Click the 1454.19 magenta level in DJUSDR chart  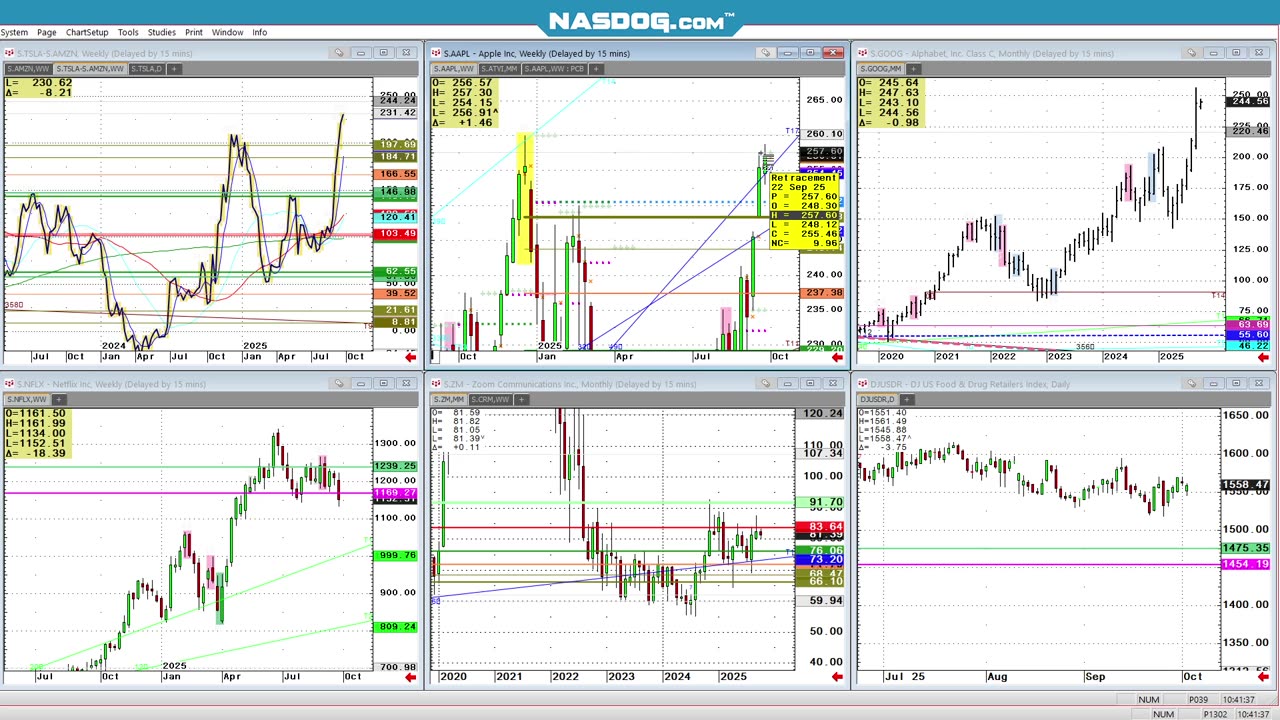pyautogui.click(x=1246, y=564)
